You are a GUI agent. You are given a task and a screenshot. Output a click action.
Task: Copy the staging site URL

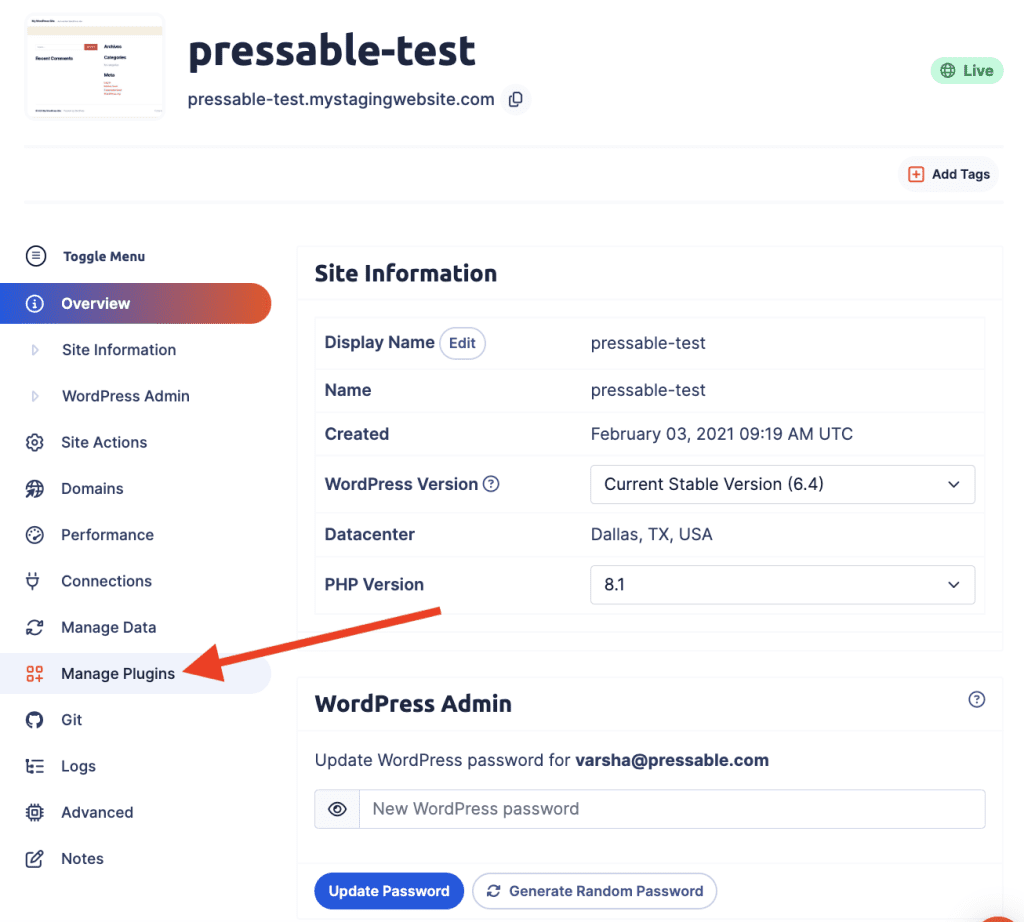tap(516, 99)
